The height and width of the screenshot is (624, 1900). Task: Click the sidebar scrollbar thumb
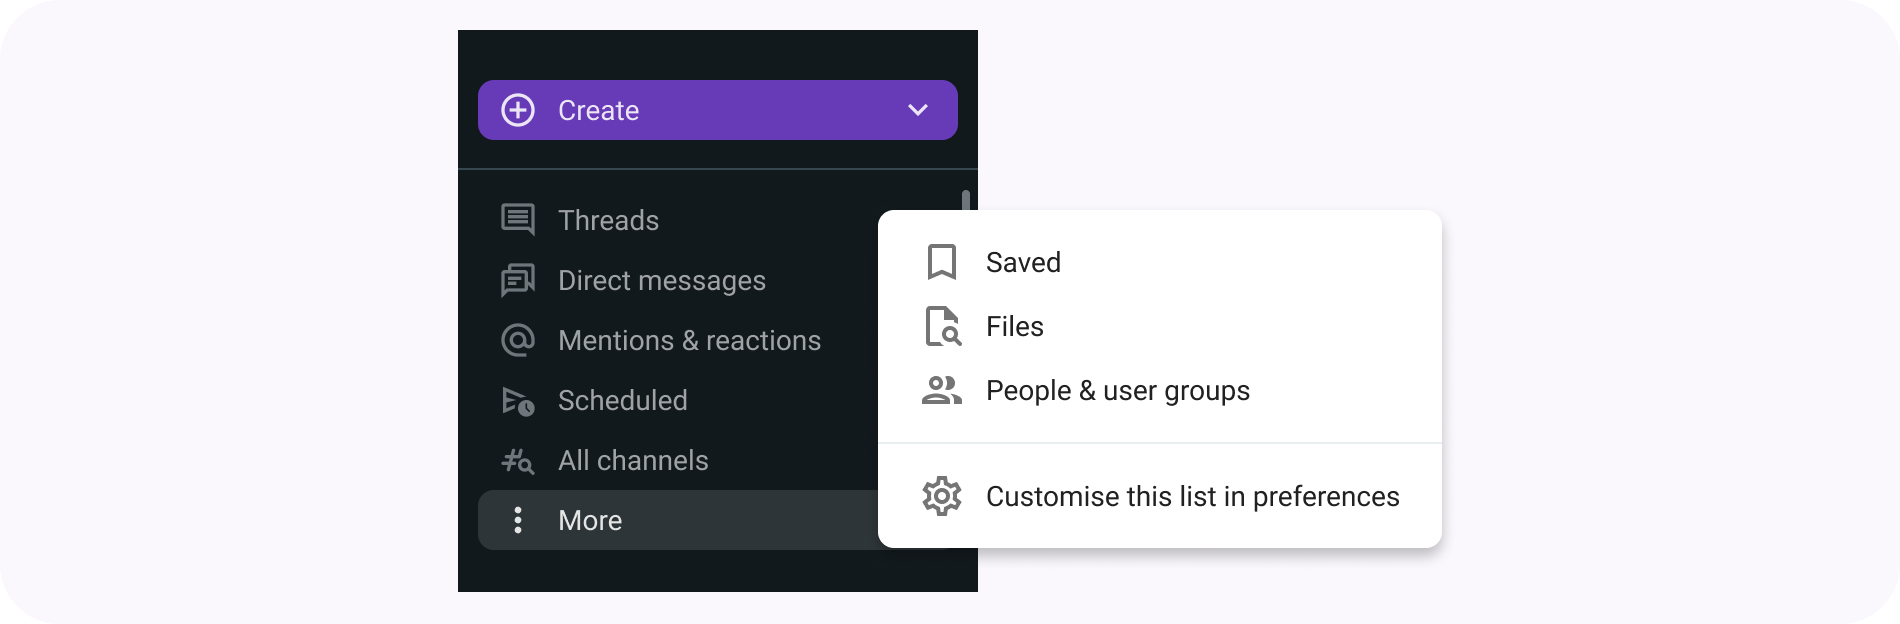[x=966, y=201]
